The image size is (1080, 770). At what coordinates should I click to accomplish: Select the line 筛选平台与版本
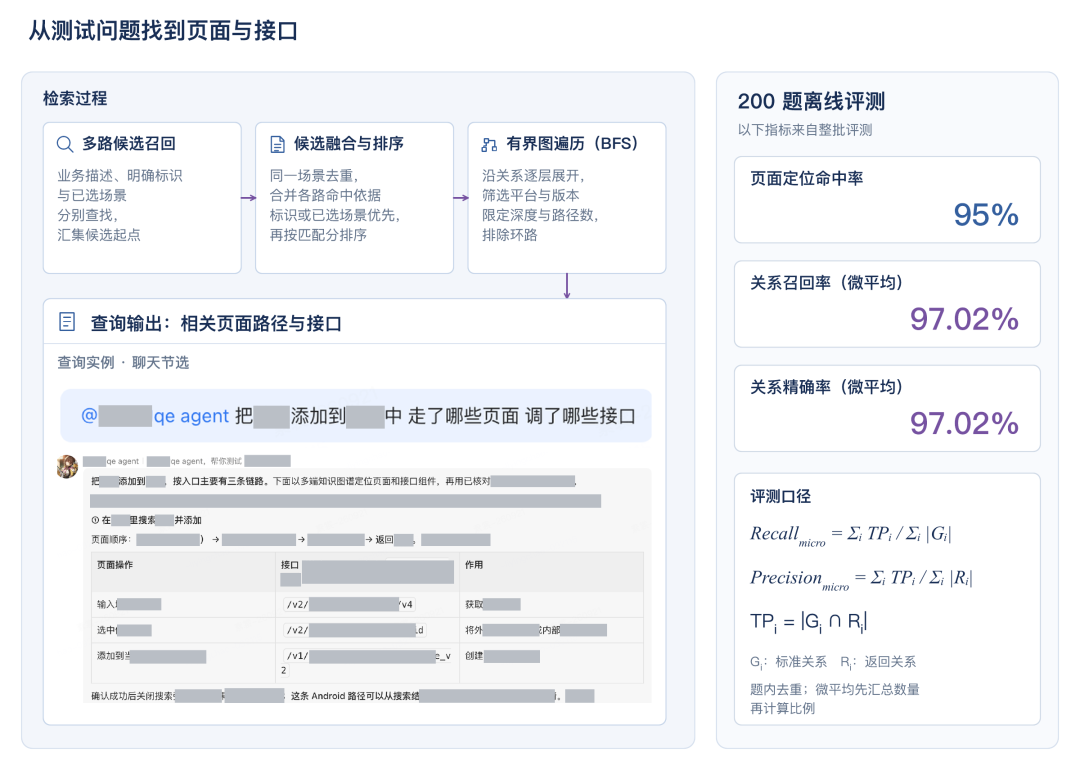530,196
